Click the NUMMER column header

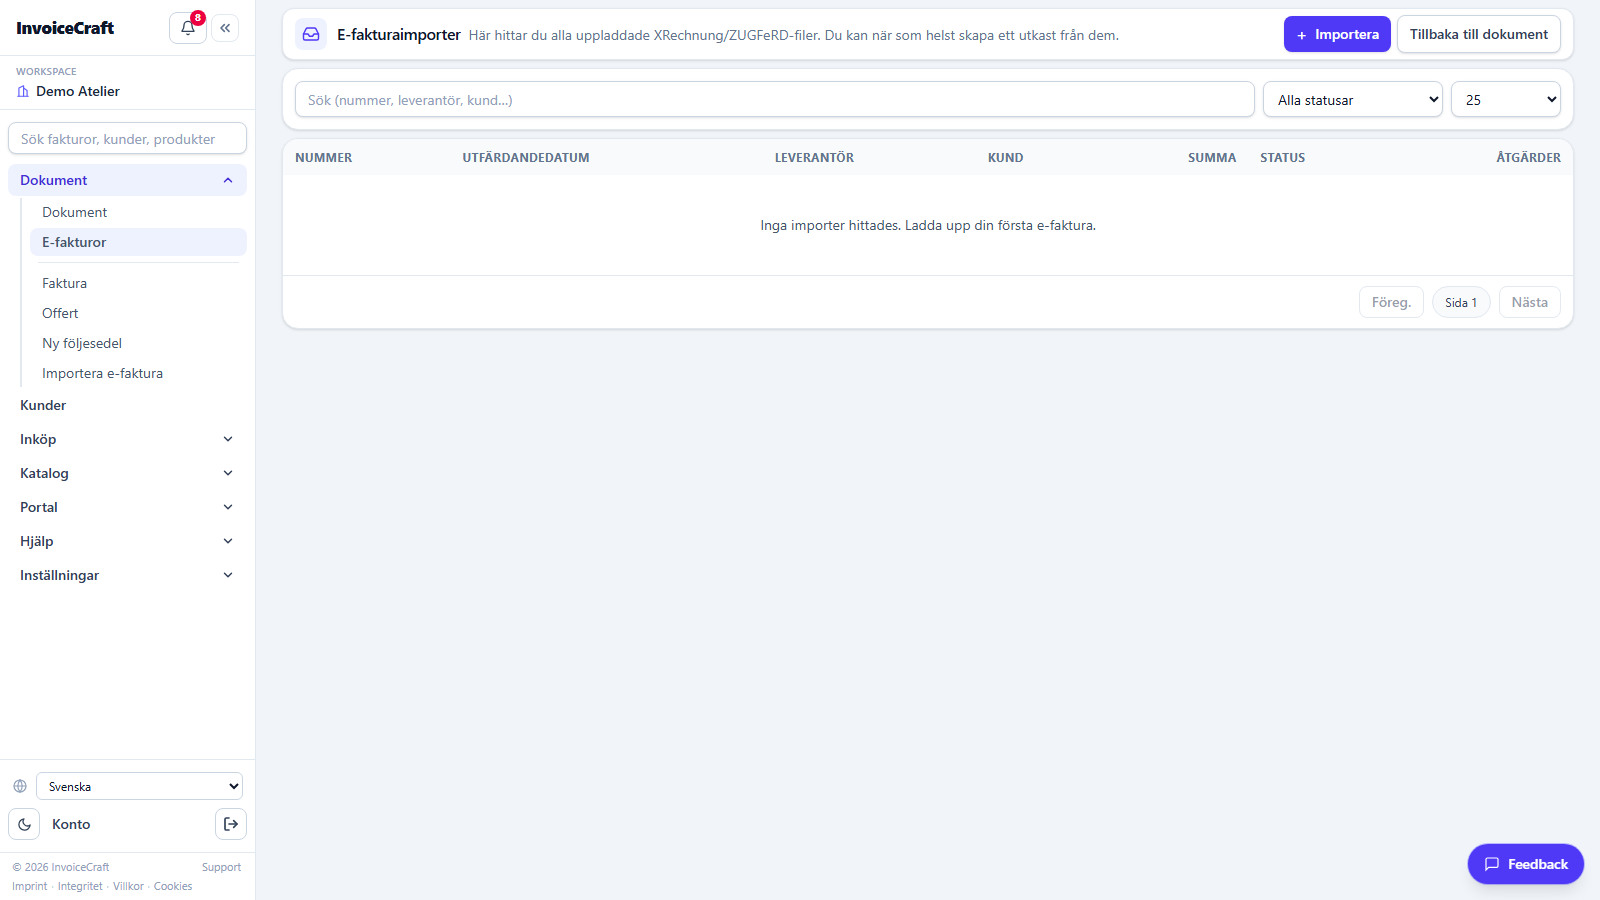[x=324, y=158]
